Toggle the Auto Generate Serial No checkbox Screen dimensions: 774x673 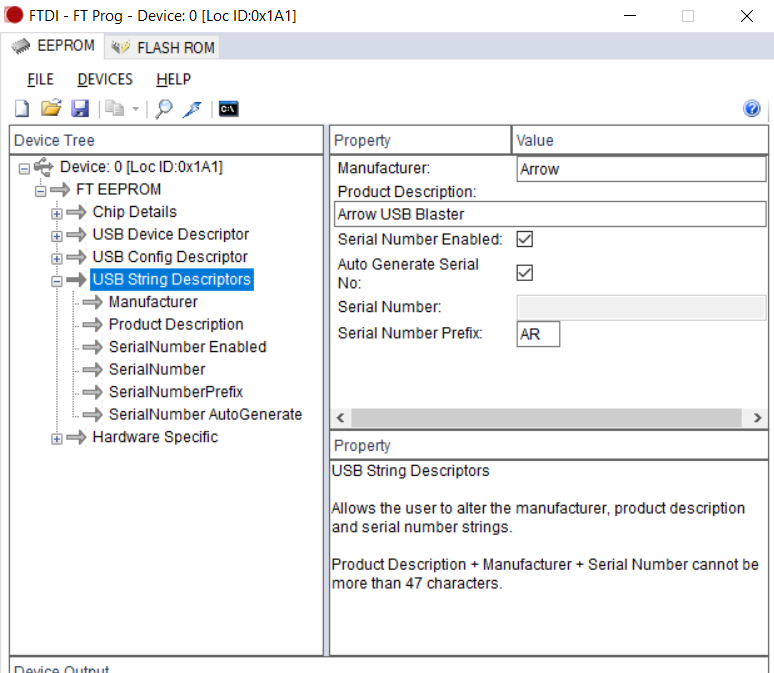click(524, 273)
